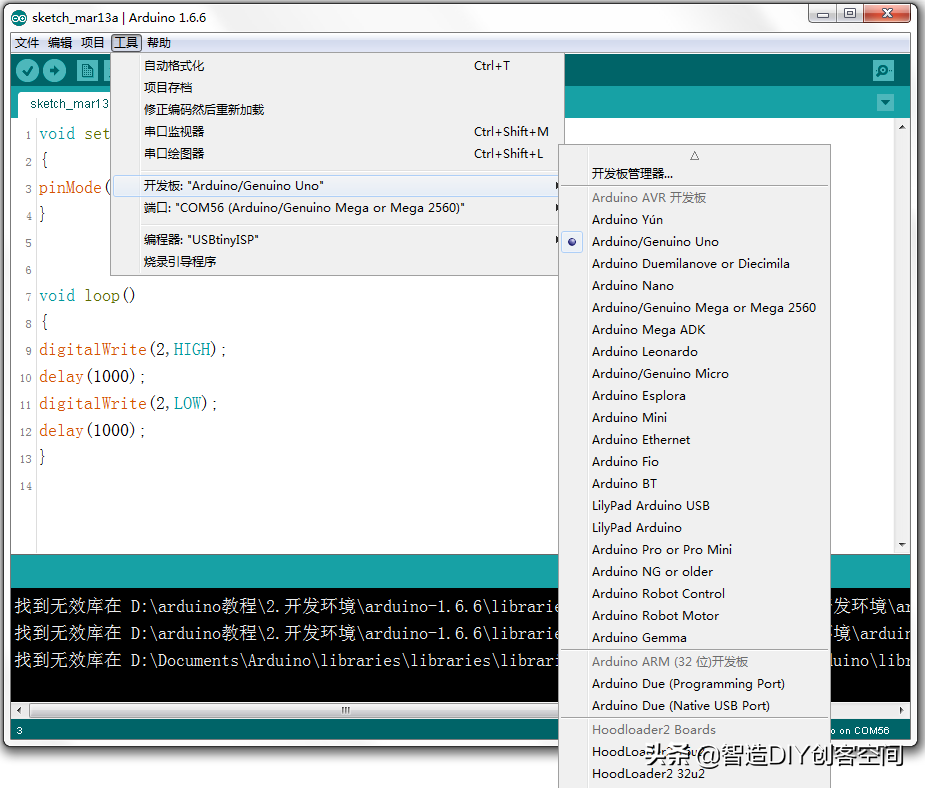The height and width of the screenshot is (788, 925).
Task: Click 烧录引导程序 burn bootloader entry
Action: click(180, 262)
